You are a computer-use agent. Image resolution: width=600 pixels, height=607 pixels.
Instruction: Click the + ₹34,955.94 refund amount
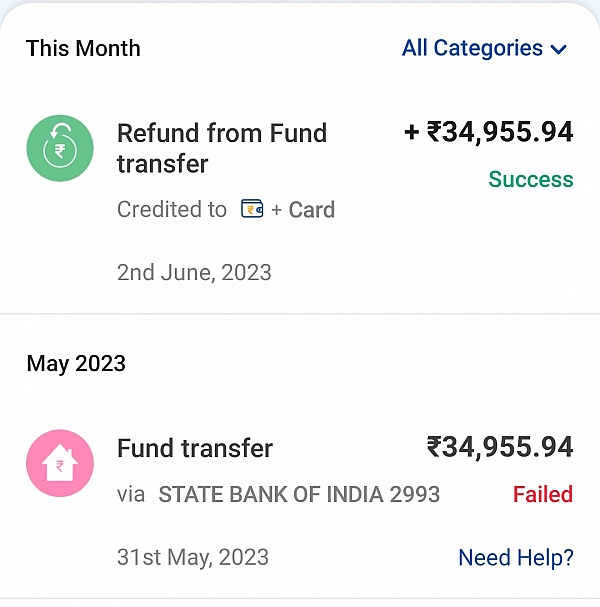[489, 132]
